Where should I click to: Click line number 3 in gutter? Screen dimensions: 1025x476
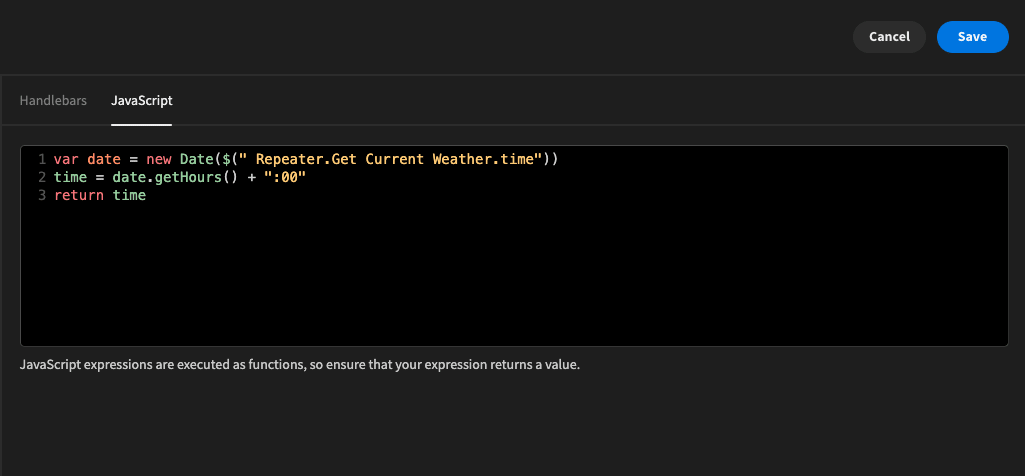tap(42, 195)
